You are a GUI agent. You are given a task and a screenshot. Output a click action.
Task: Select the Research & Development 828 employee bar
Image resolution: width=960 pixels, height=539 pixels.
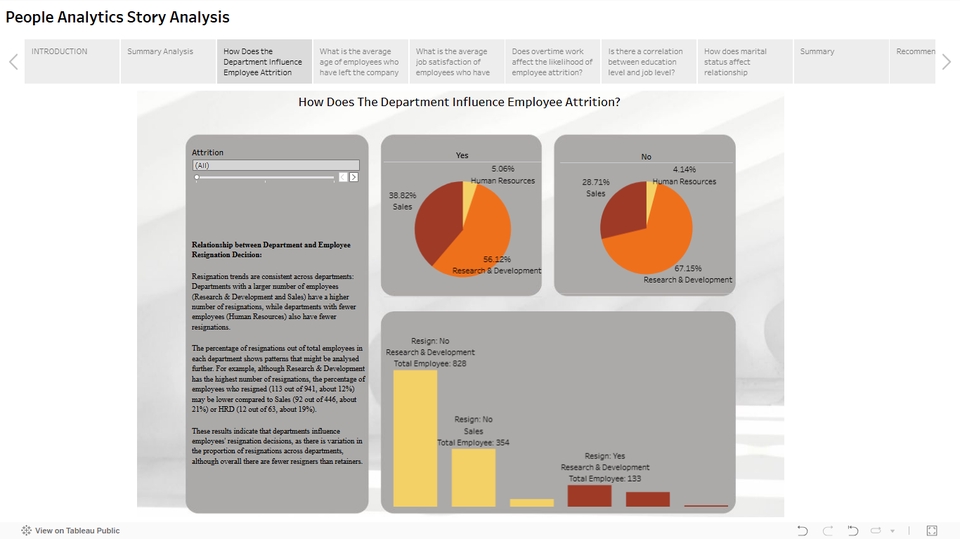coord(415,438)
